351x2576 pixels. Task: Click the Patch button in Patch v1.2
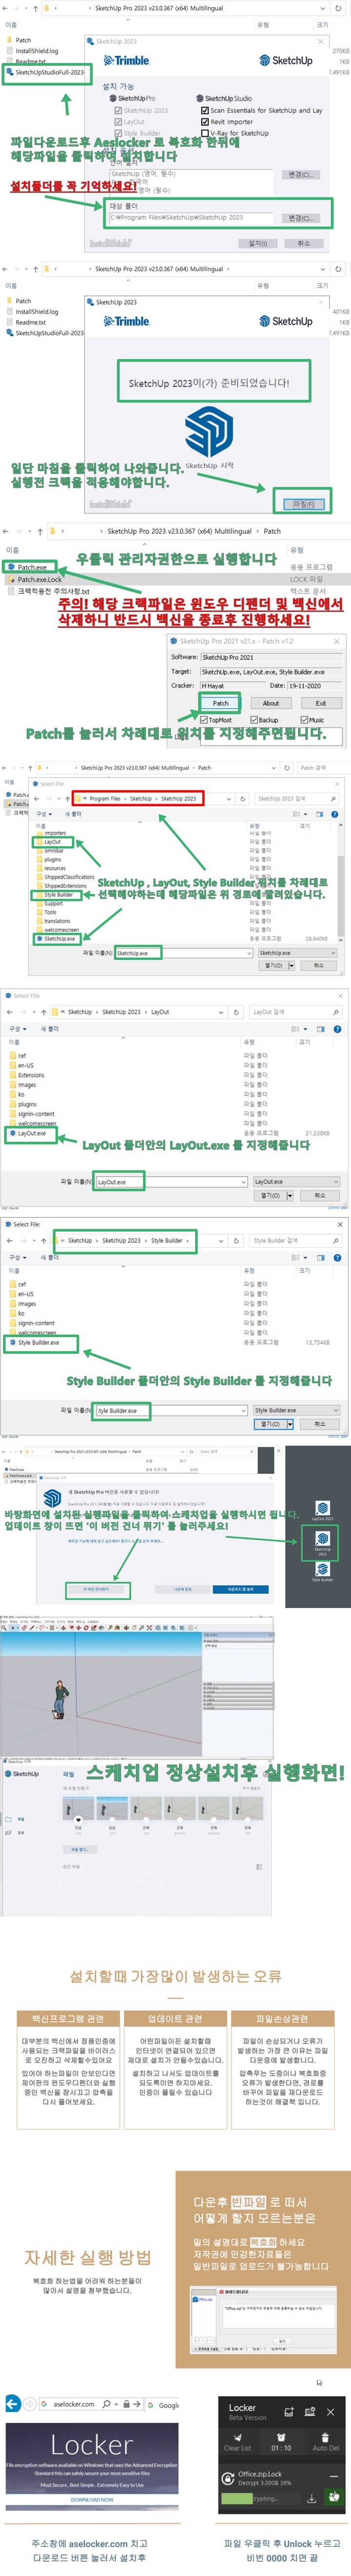click(221, 703)
